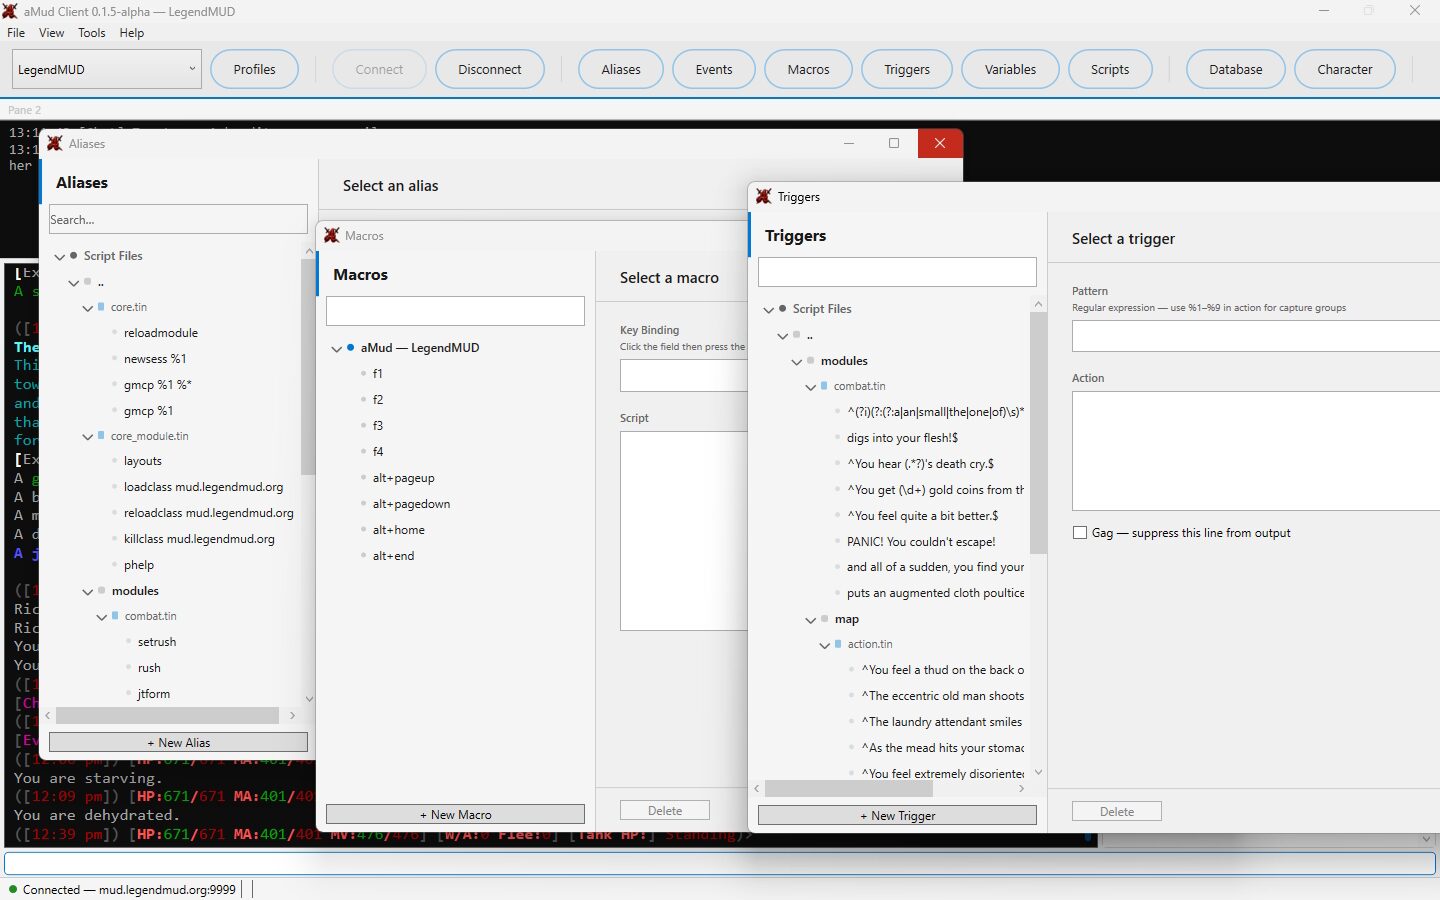Image resolution: width=1440 pixels, height=900 pixels.
Task: Click the Aliases search field
Action: tap(178, 219)
